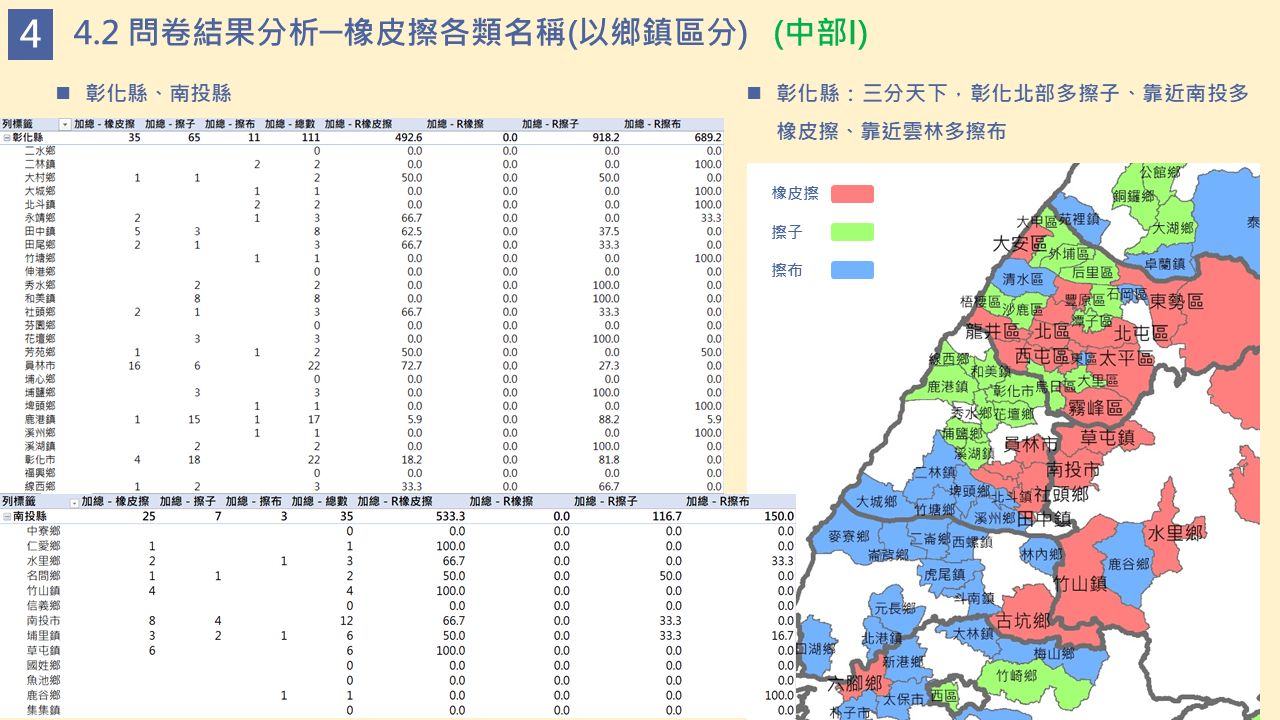Select the 二水鄉 row label
The width and height of the screenshot is (1280, 720).
click(40, 150)
